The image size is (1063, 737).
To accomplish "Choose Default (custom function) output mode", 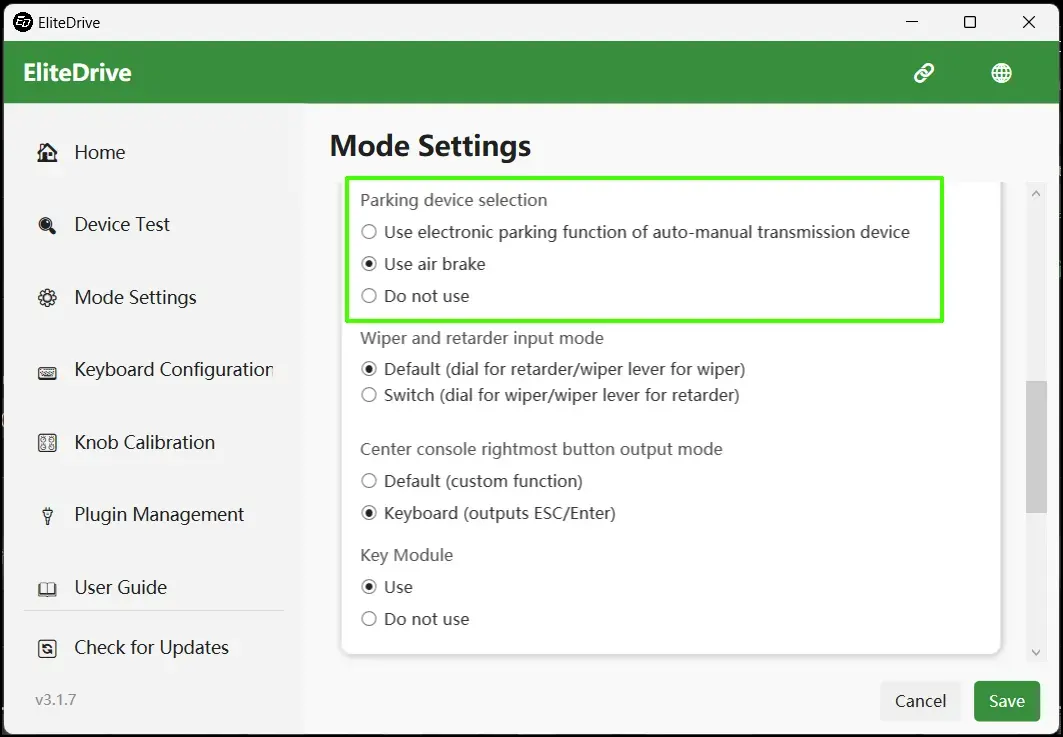I will [x=369, y=481].
